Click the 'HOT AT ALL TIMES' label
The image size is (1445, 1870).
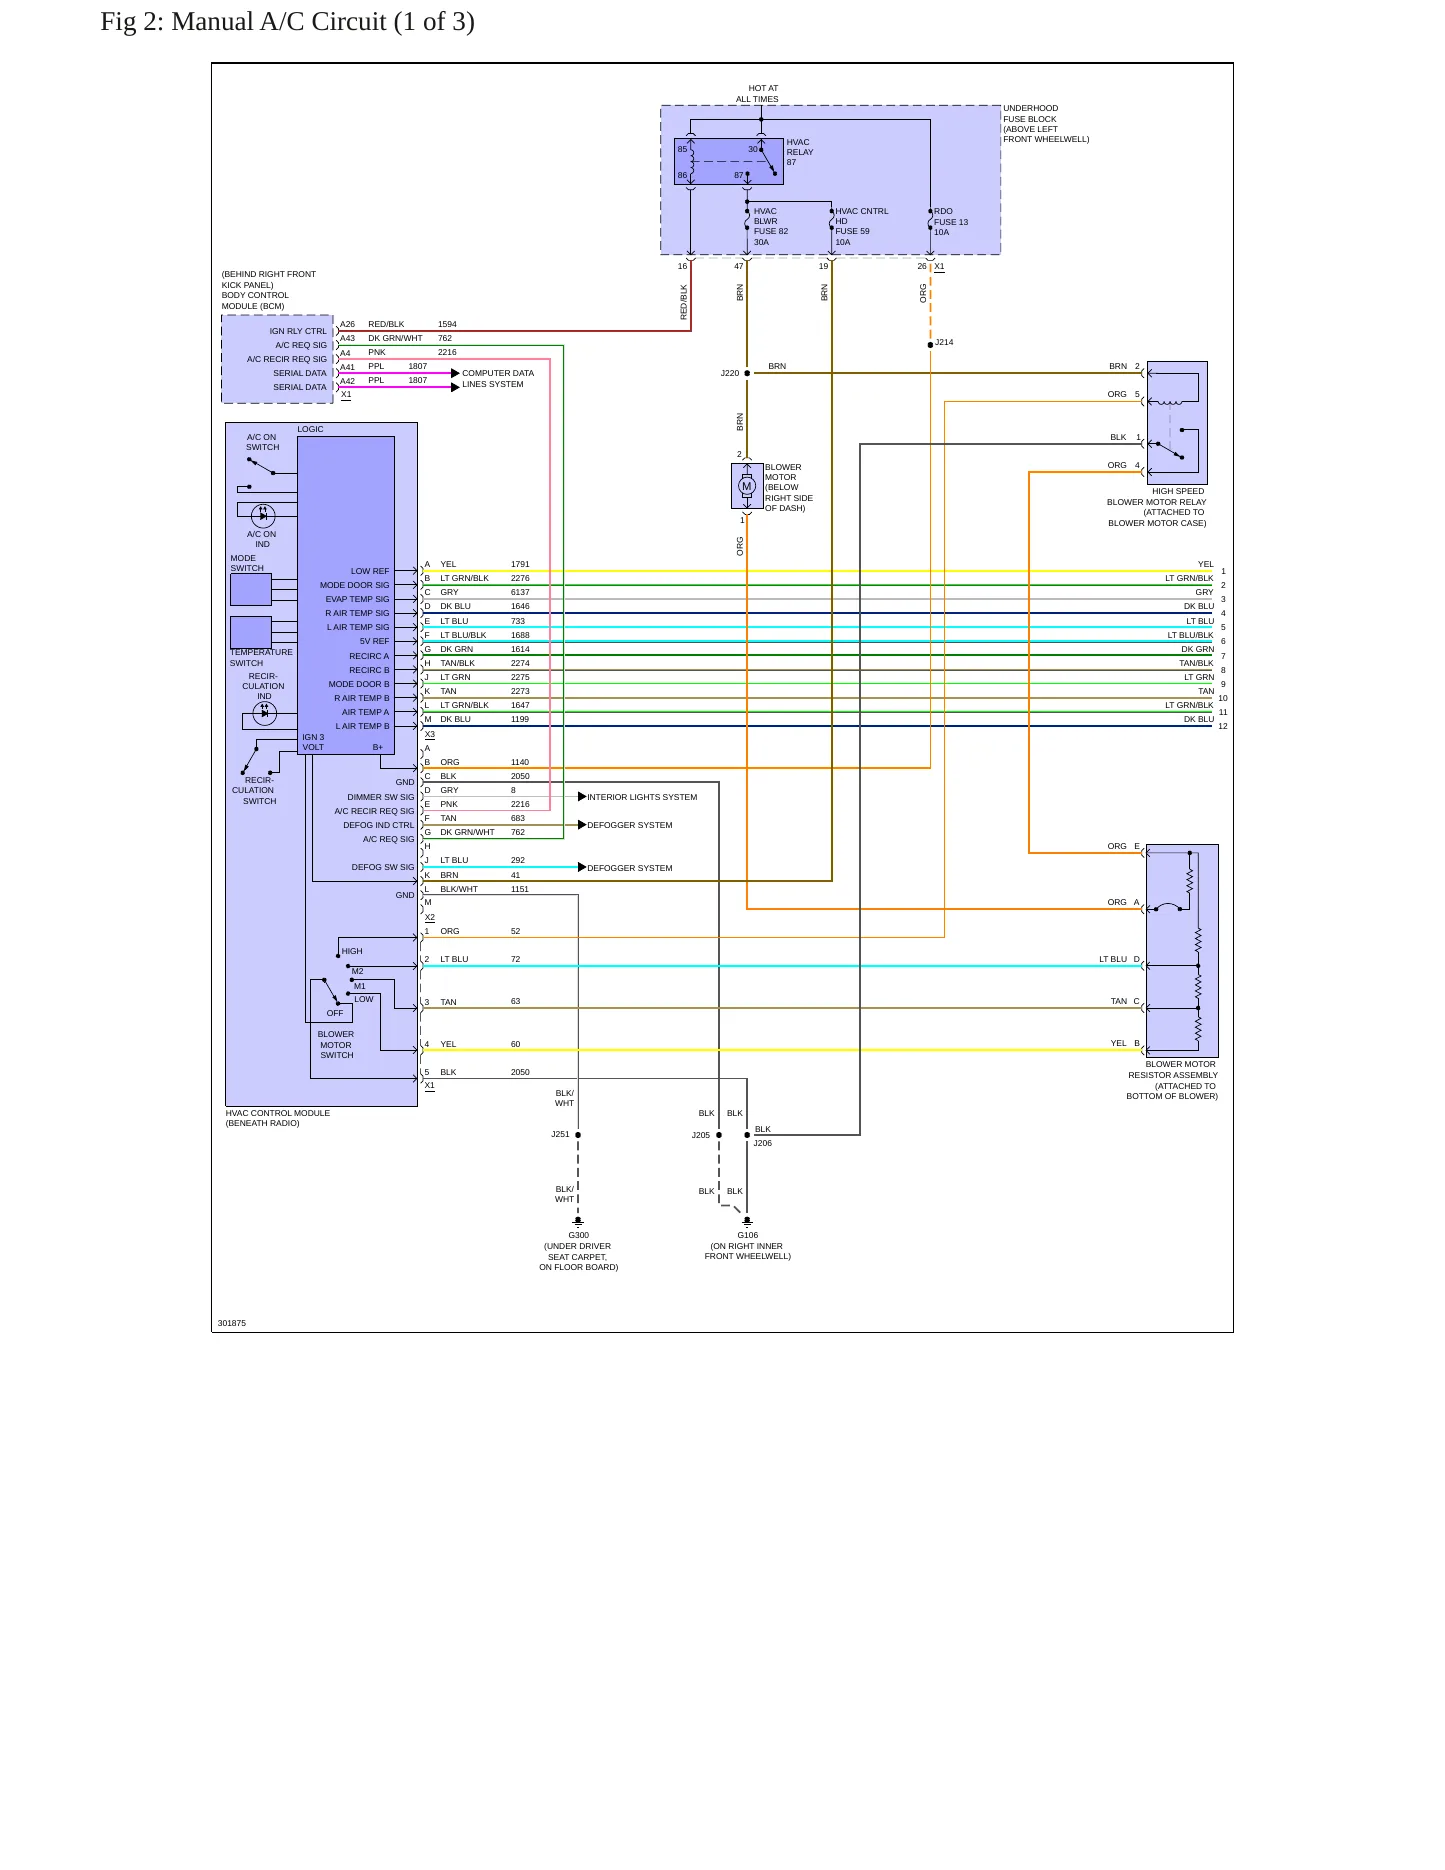[x=757, y=94]
